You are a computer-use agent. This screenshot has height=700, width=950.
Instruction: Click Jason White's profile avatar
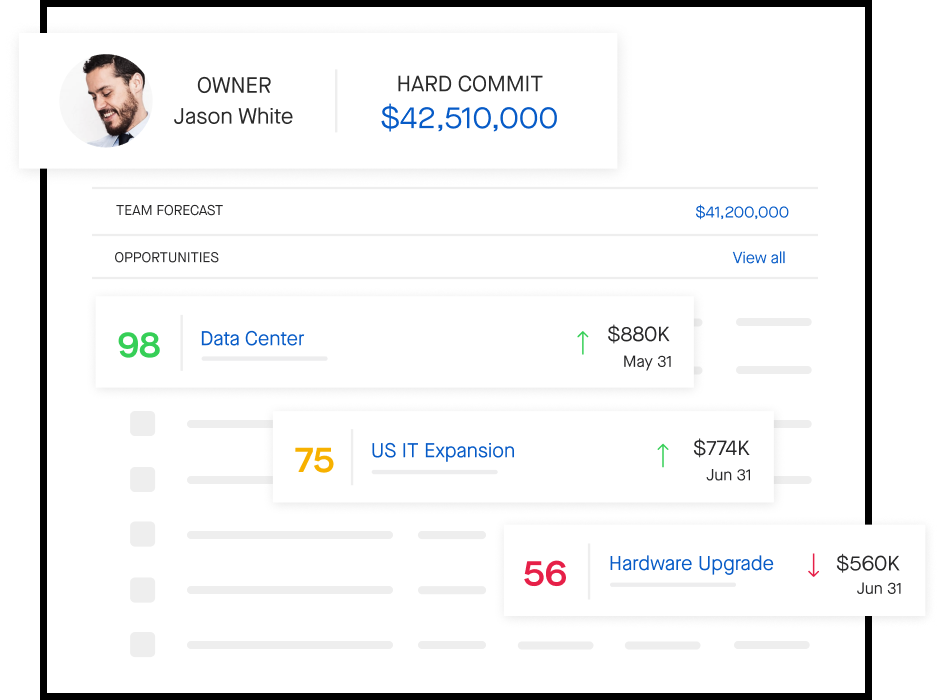(105, 101)
